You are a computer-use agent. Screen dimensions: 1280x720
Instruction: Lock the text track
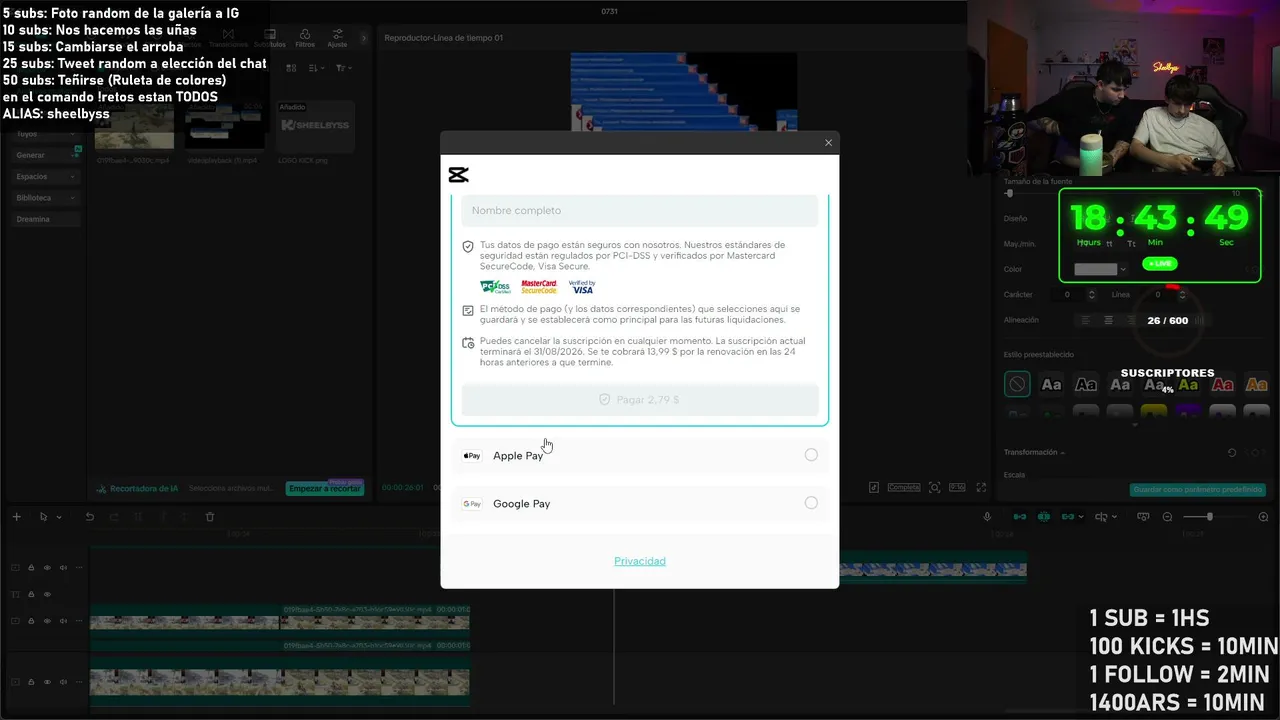click(x=31, y=595)
